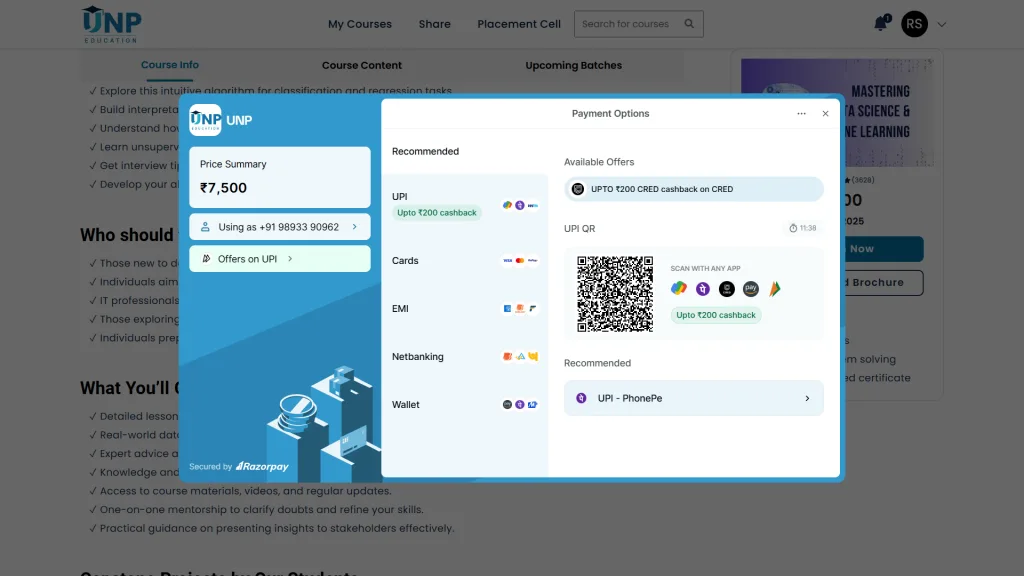Click the 'Upto ₹200 cashback' badge under UPI
Screen dimensions: 1024x576
[x=437, y=213]
